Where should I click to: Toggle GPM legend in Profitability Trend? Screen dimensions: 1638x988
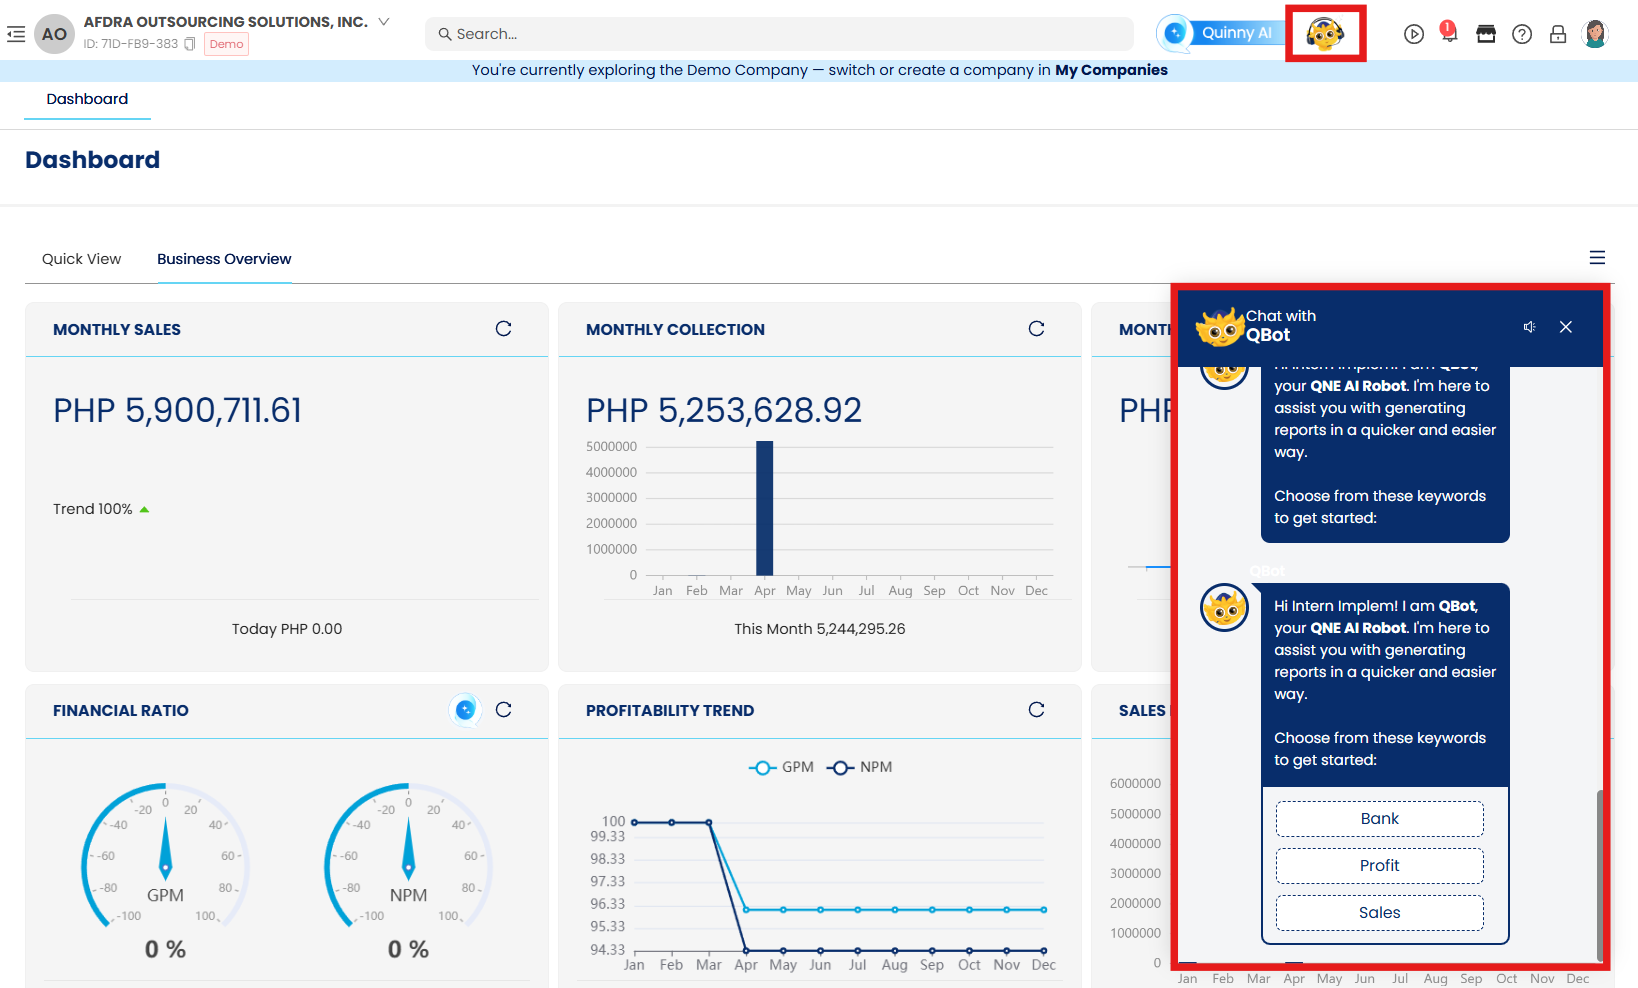(x=781, y=767)
